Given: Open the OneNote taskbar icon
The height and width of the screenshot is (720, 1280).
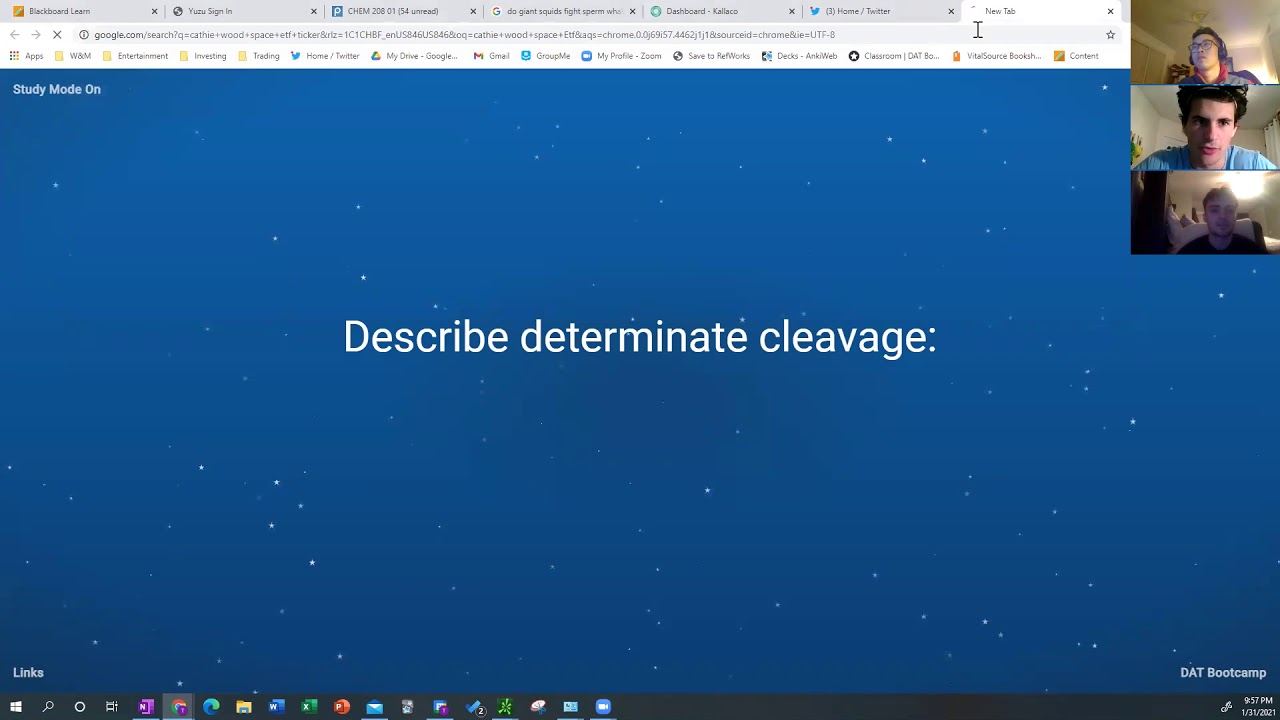Looking at the screenshot, I should pos(146,707).
